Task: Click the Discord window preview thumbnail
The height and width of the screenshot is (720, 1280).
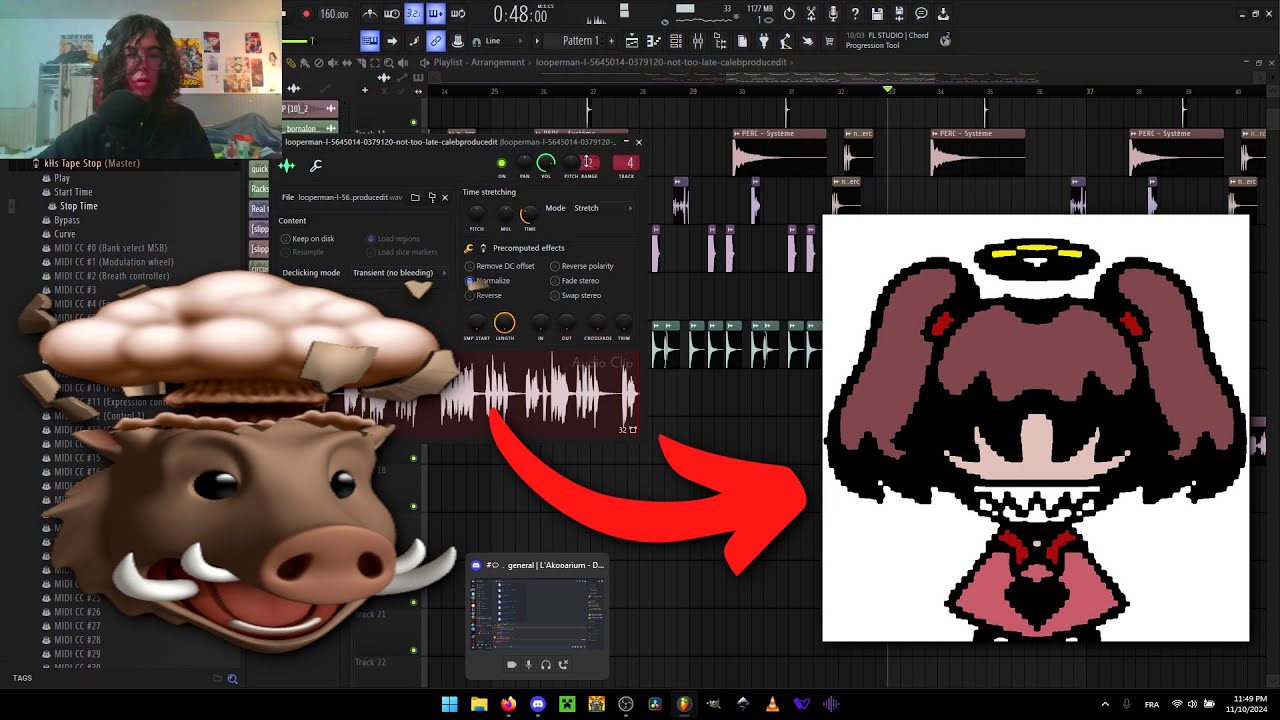Action: [537, 613]
